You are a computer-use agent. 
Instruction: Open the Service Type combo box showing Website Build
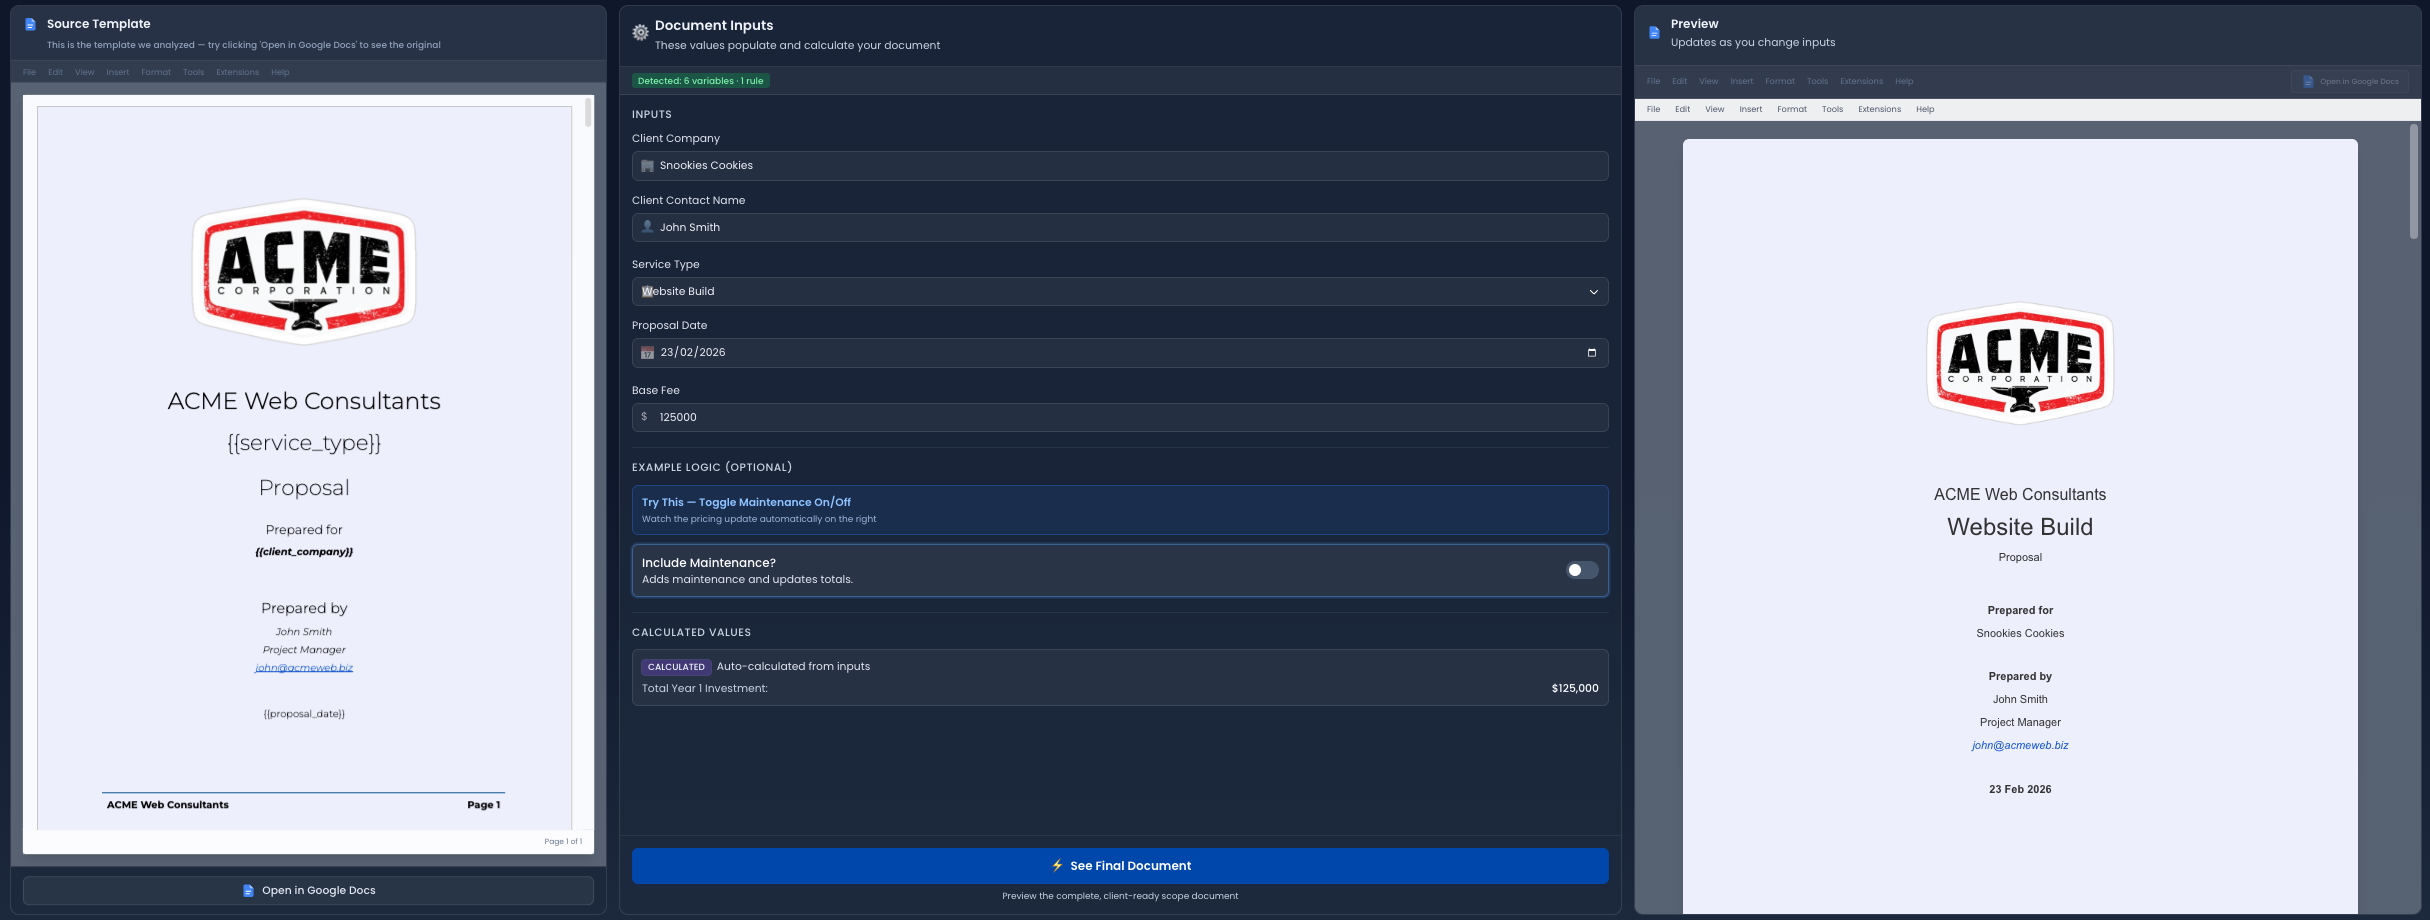(x=1120, y=292)
